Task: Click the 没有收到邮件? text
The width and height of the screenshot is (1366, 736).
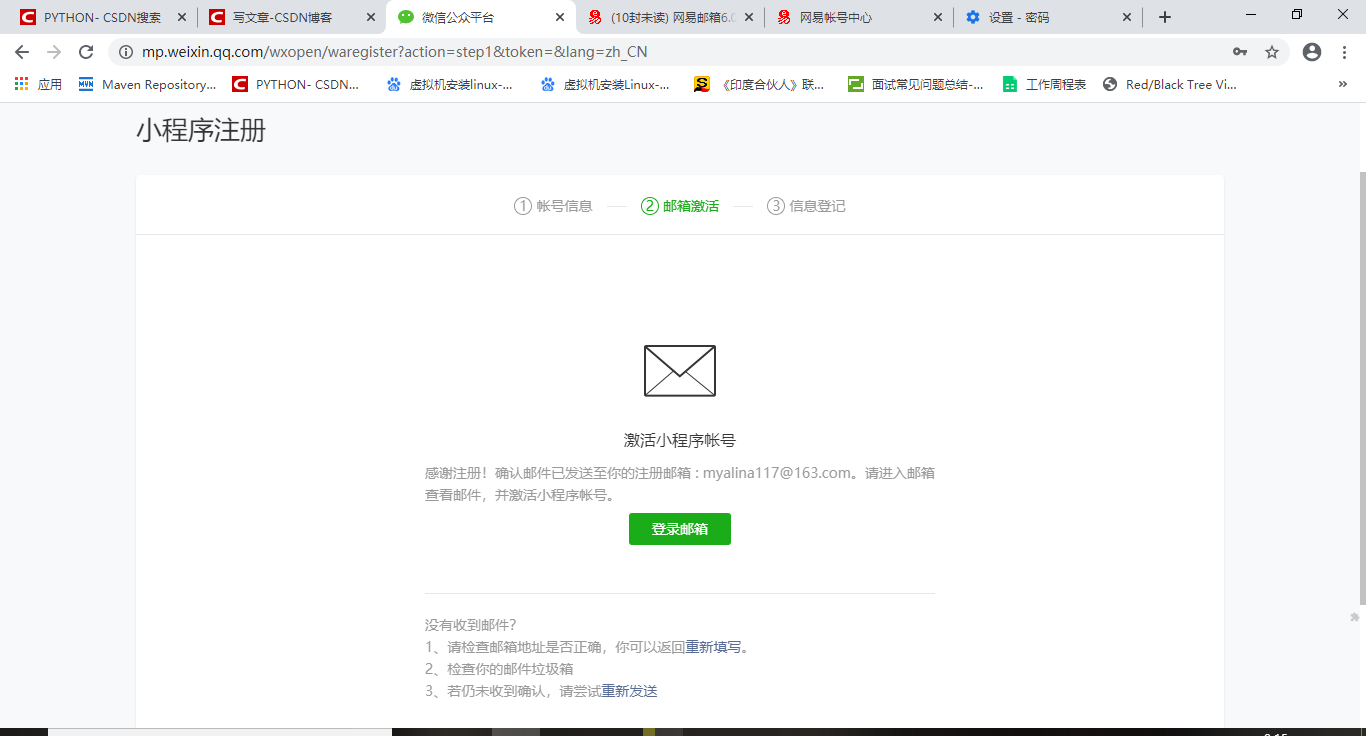Action: [470, 625]
